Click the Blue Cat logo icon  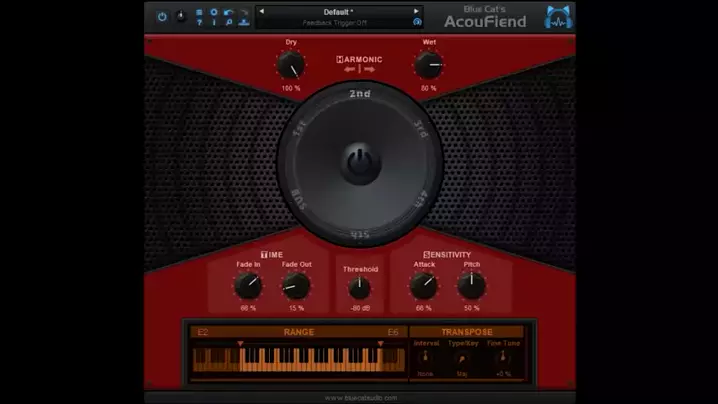[x=558, y=17]
